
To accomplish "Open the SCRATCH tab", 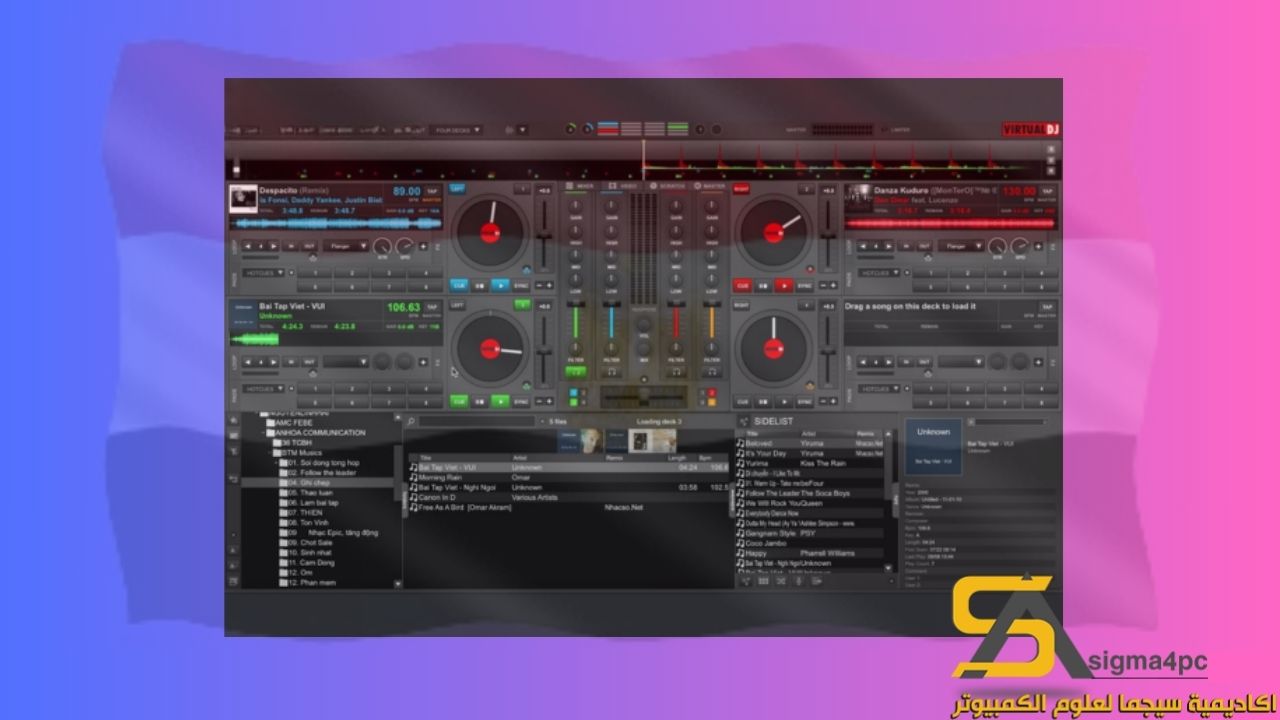I will point(668,186).
